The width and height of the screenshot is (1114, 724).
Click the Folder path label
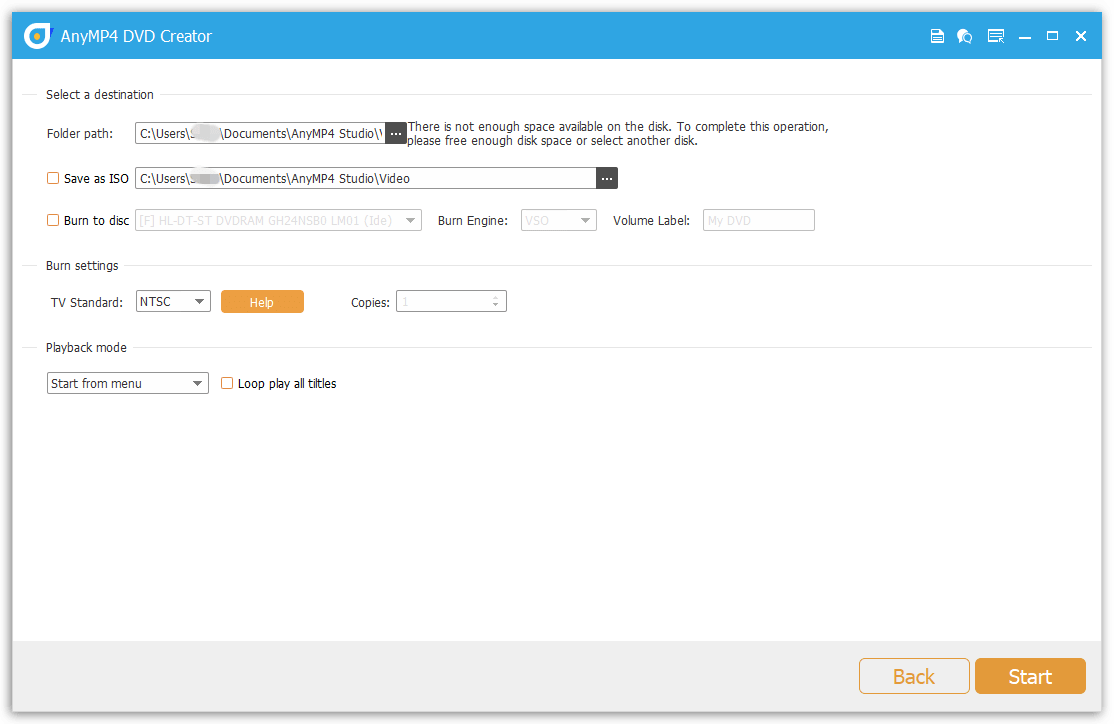(80, 134)
